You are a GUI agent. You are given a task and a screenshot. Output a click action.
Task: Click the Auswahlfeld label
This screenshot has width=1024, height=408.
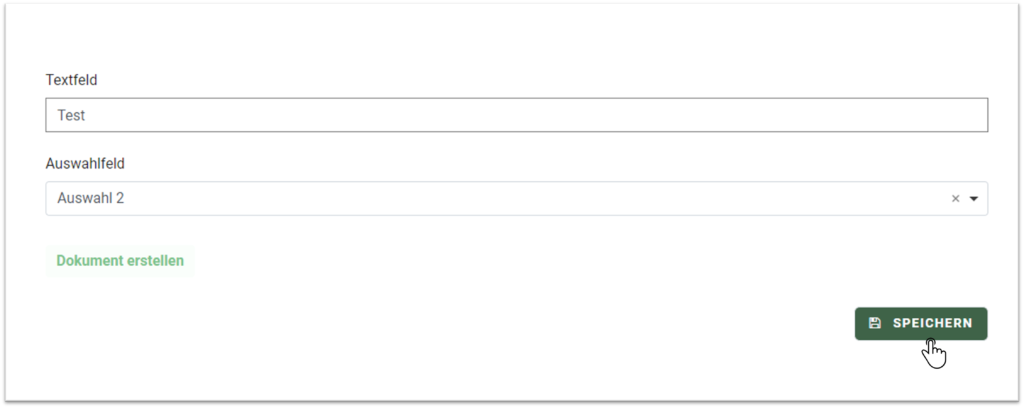point(85,163)
